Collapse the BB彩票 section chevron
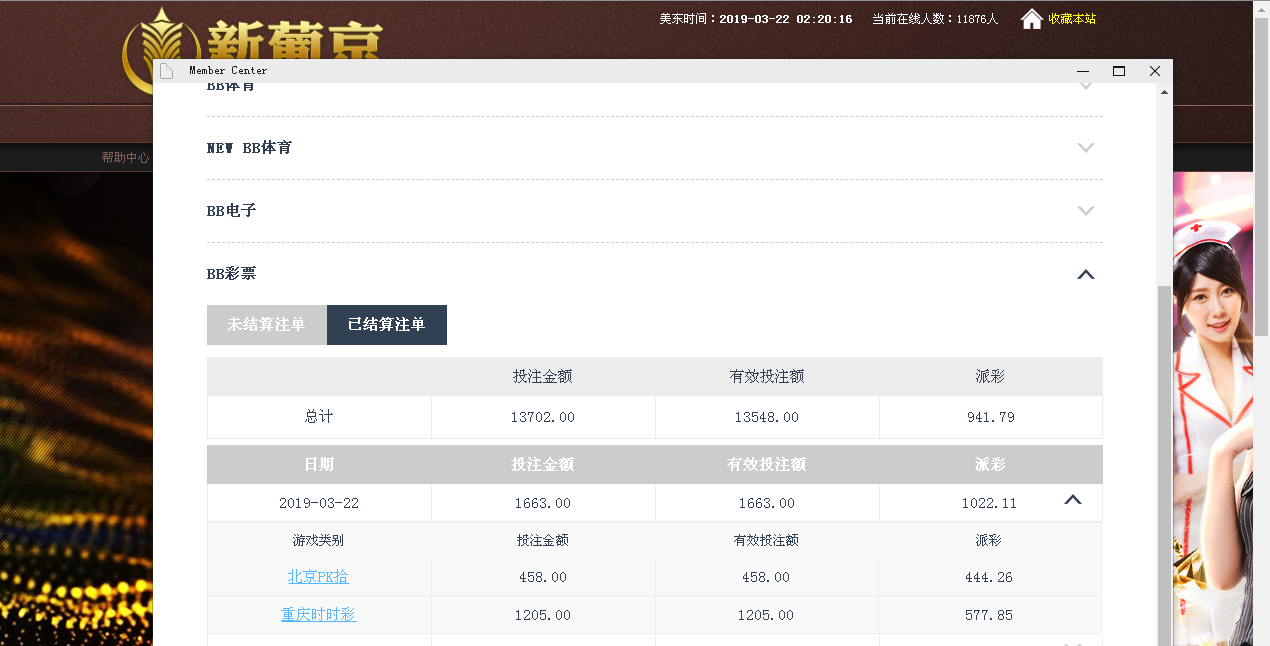Screen dimensions: 1270x646 (1086, 274)
